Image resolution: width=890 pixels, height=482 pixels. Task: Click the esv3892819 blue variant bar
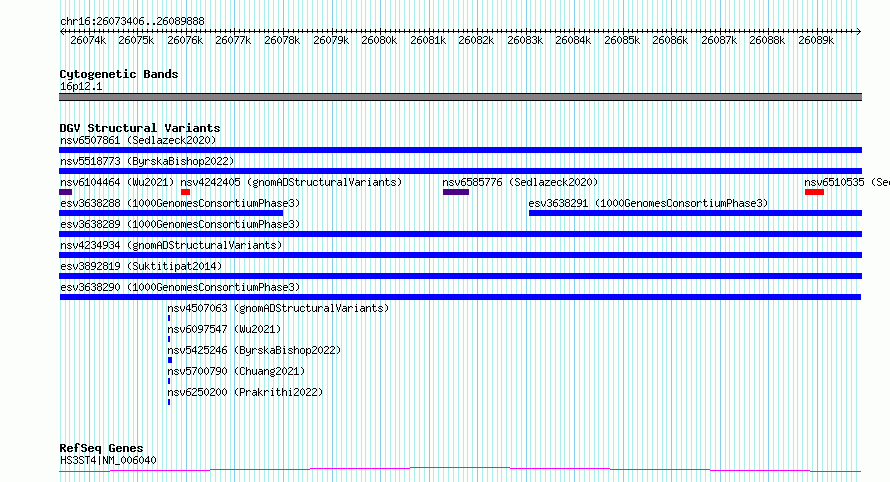point(460,276)
